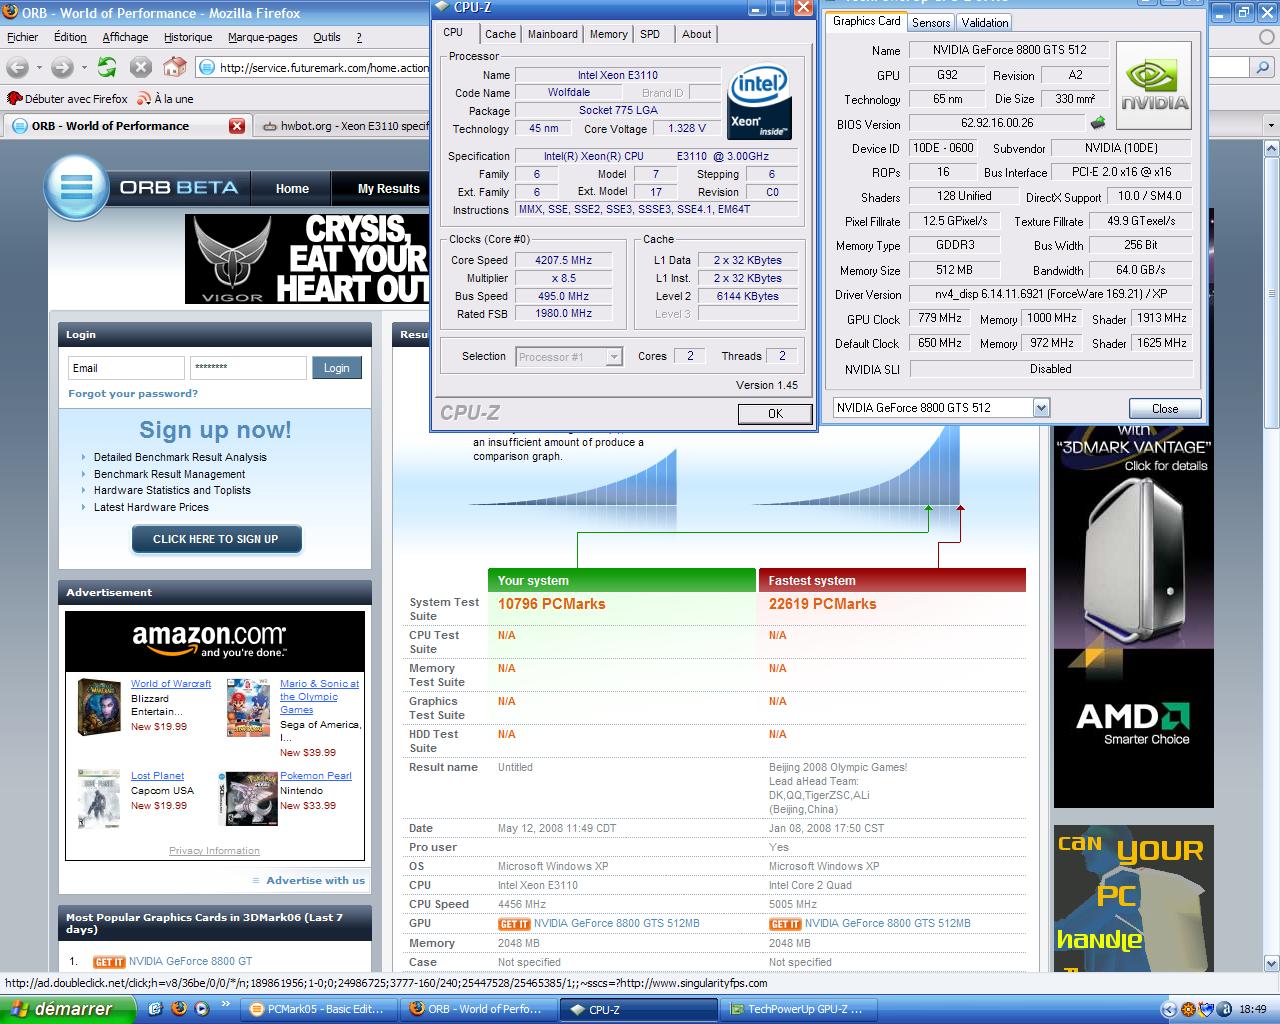Click GET IT badge beside GeForce 8800 GT
The image size is (1280, 1024).
[109, 962]
